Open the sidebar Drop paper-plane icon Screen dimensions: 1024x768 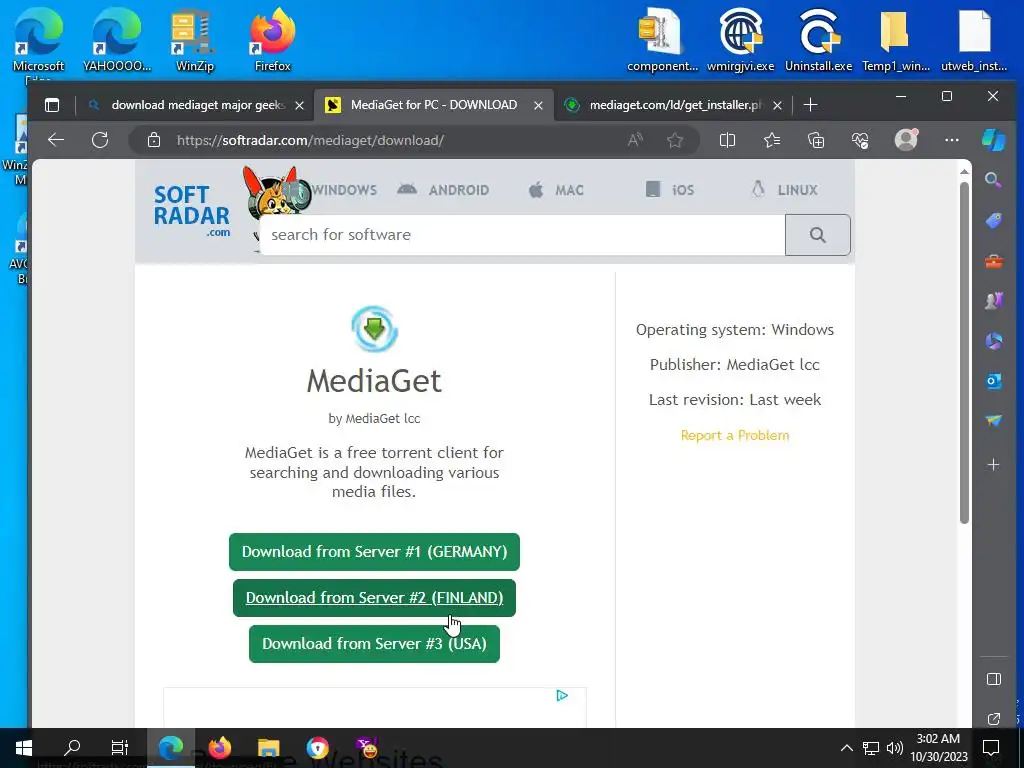pyautogui.click(x=993, y=421)
